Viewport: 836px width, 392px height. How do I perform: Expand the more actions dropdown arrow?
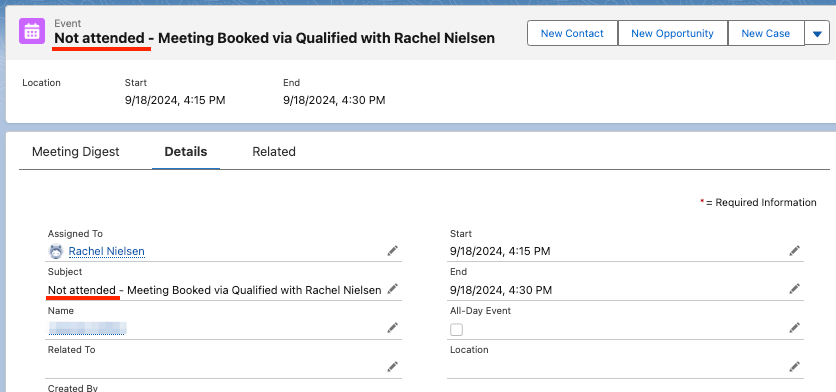(817, 34)
